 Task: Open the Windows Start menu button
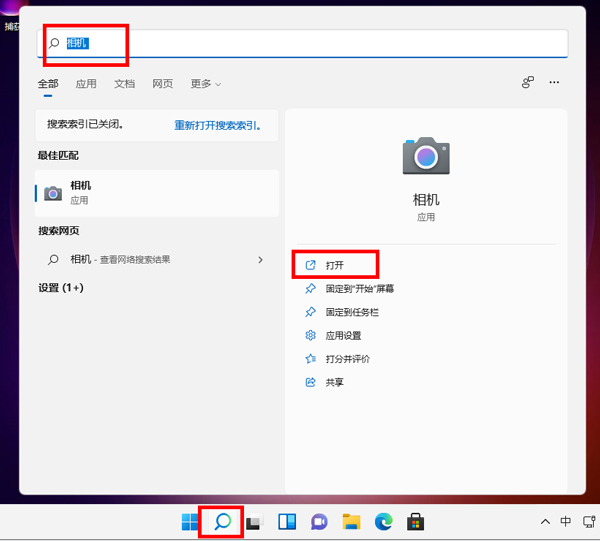[x=190, y=521]
